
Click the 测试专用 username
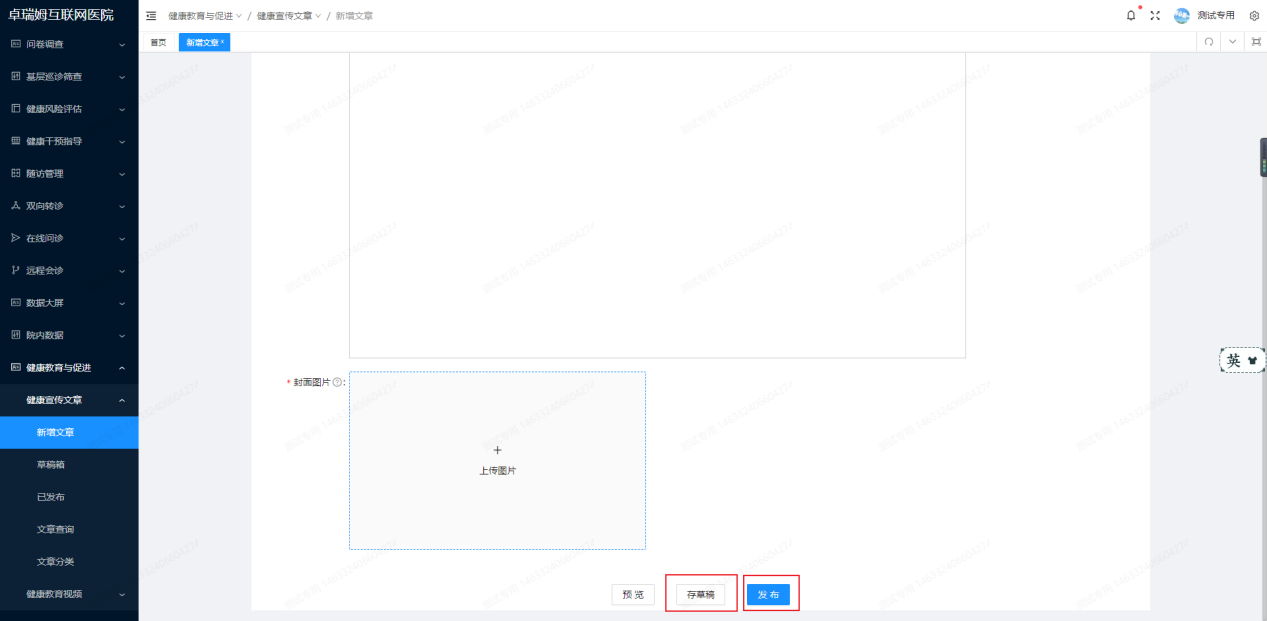1216,16
